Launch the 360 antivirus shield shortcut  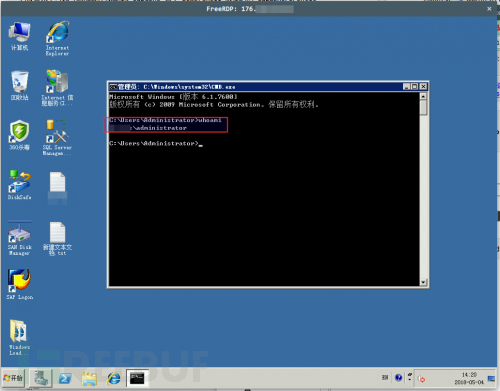click(x=20, y=135)
